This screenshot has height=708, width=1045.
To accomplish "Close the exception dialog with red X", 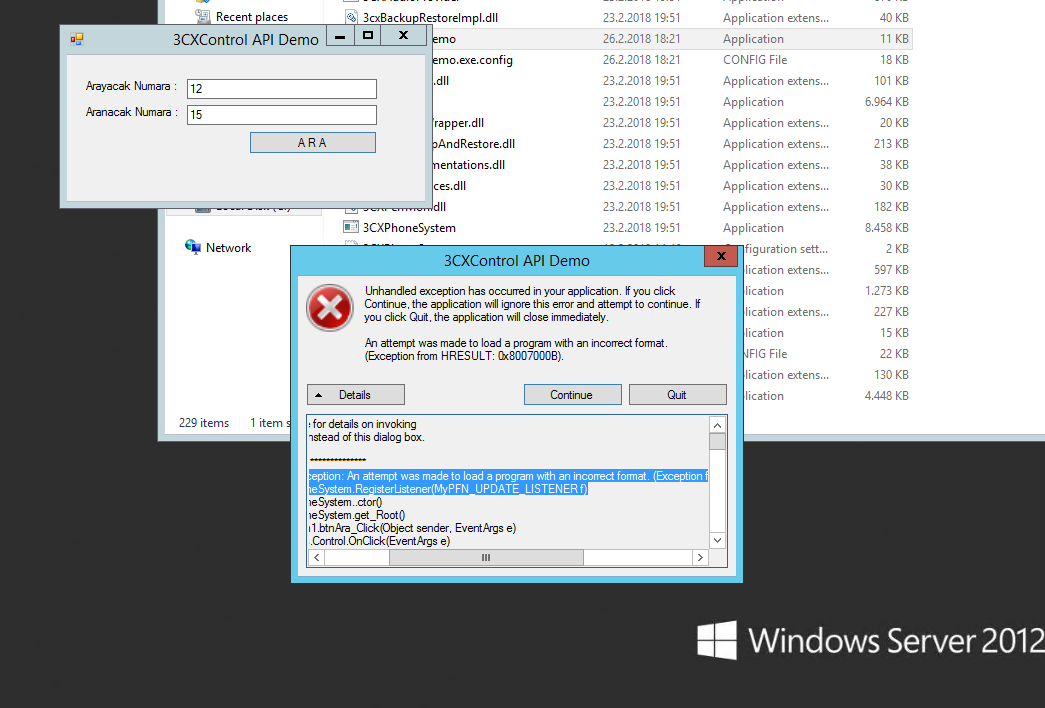I will (x=720, y=256).
